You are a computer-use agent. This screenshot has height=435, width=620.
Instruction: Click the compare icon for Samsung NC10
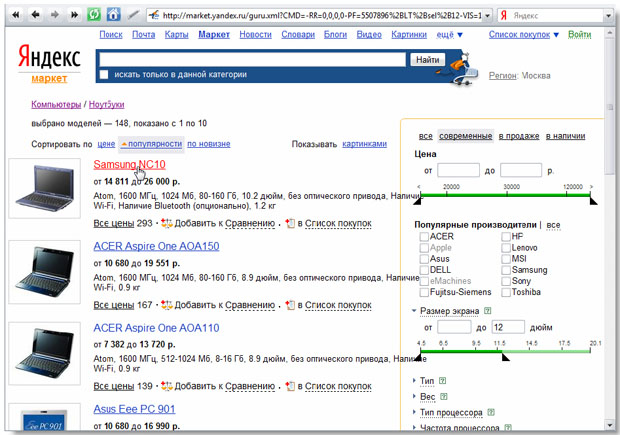[167, 223]
